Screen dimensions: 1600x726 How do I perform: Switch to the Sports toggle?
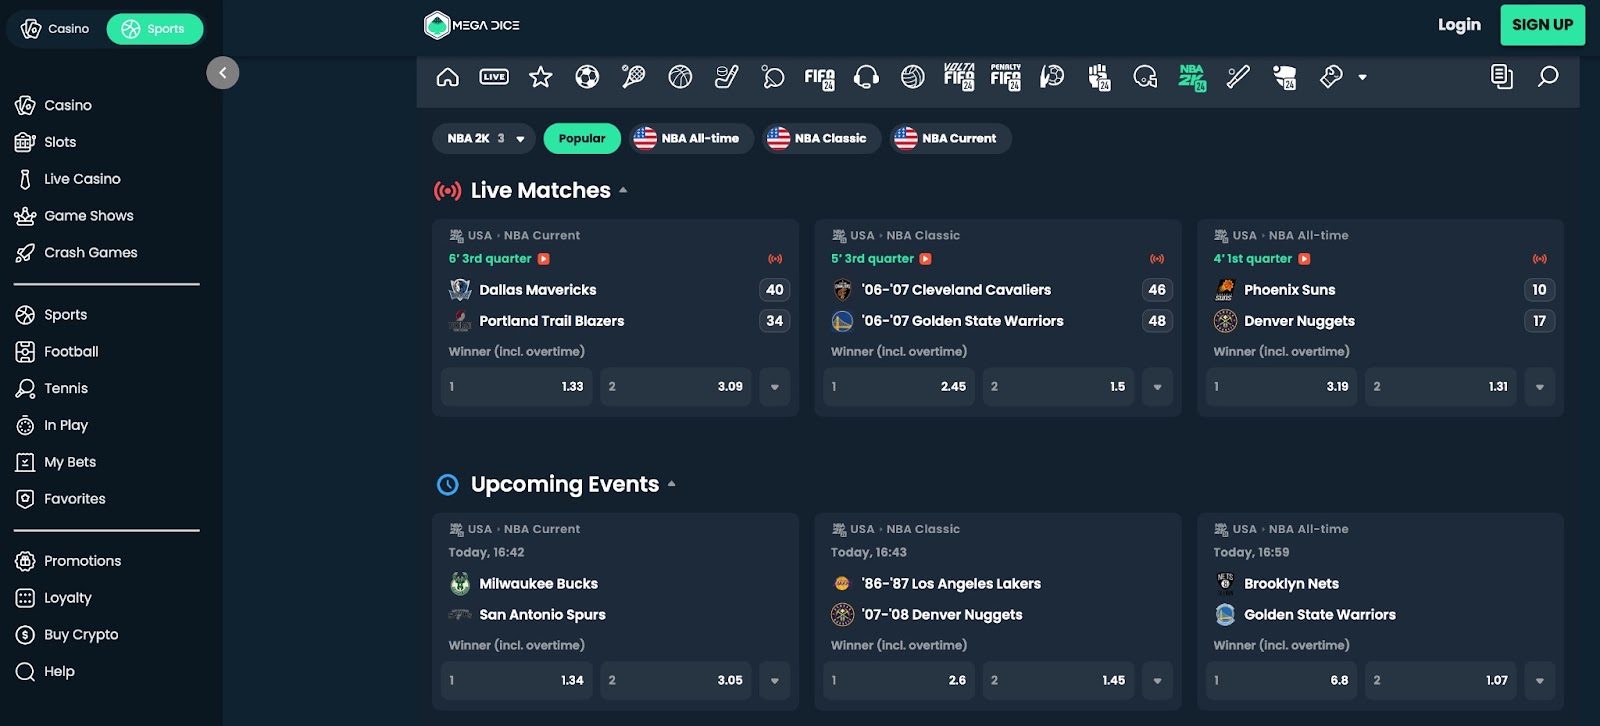[155, 29]
